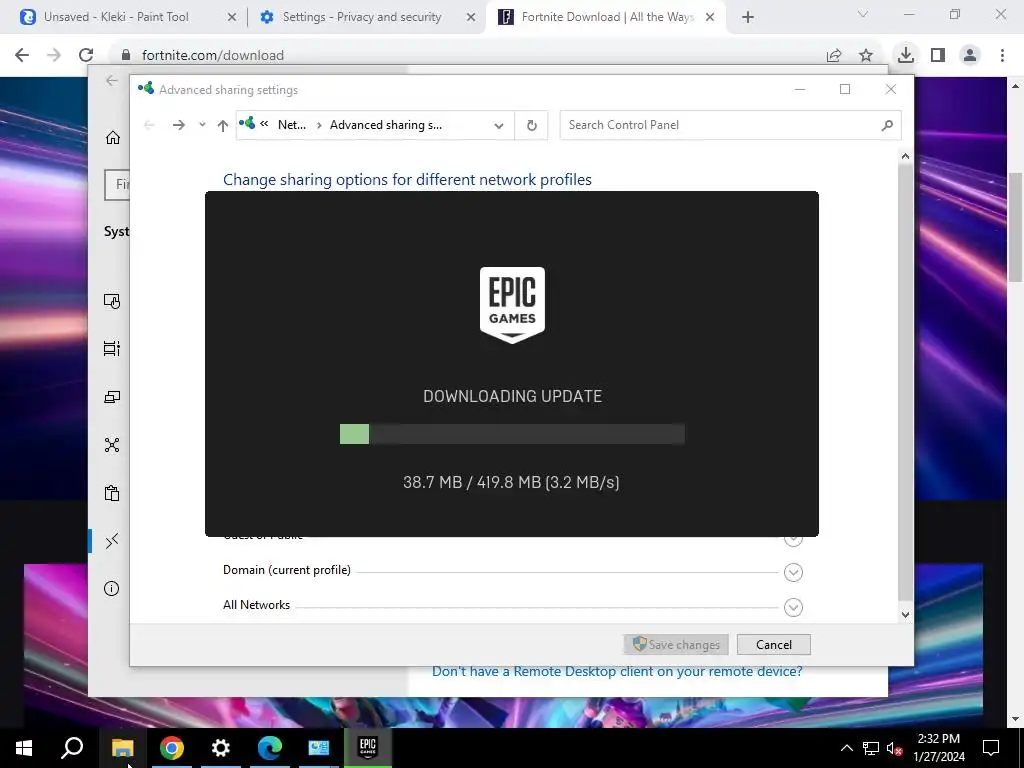Open muted volume icon in tray

tap(894, 749)
